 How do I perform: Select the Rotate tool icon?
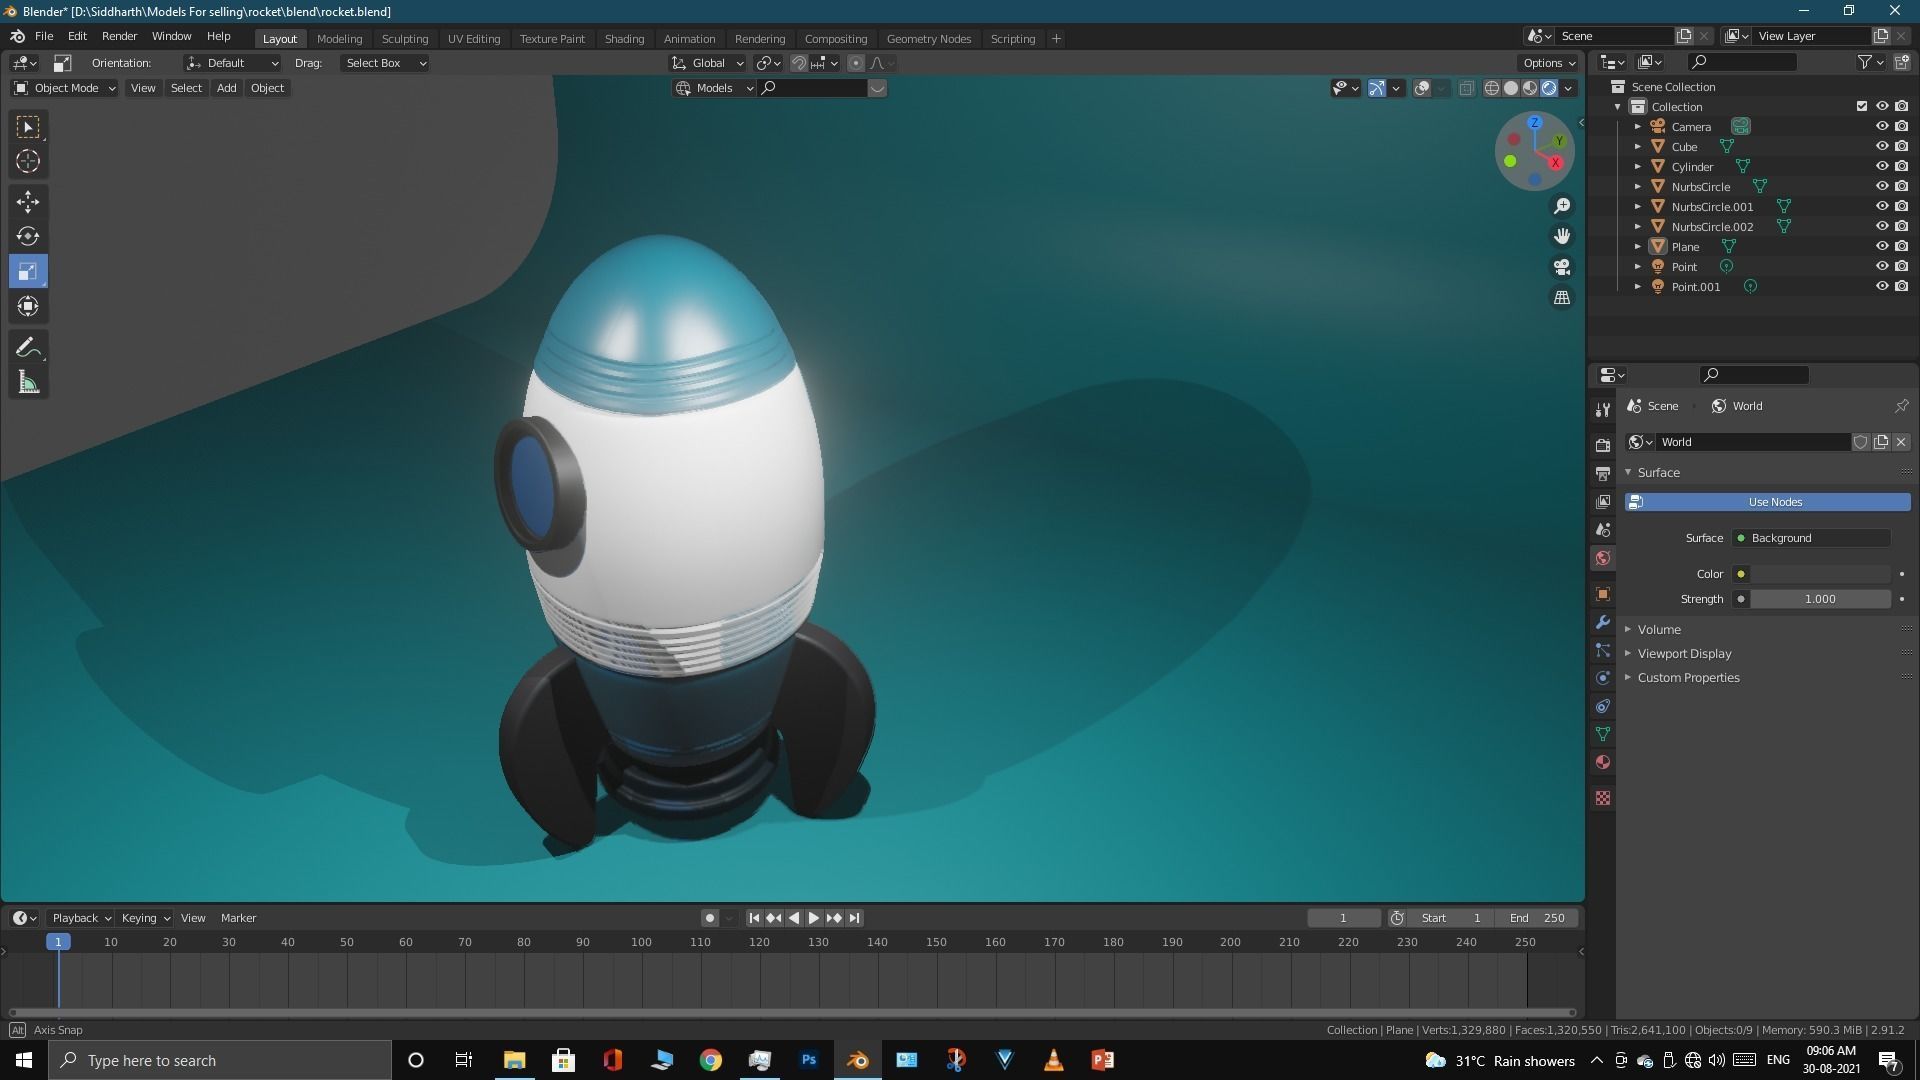28,236
